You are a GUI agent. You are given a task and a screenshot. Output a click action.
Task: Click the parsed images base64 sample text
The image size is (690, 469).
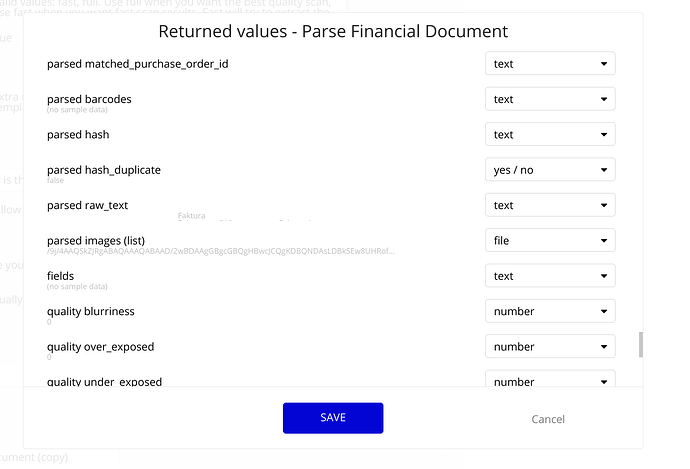click(220, 251)
